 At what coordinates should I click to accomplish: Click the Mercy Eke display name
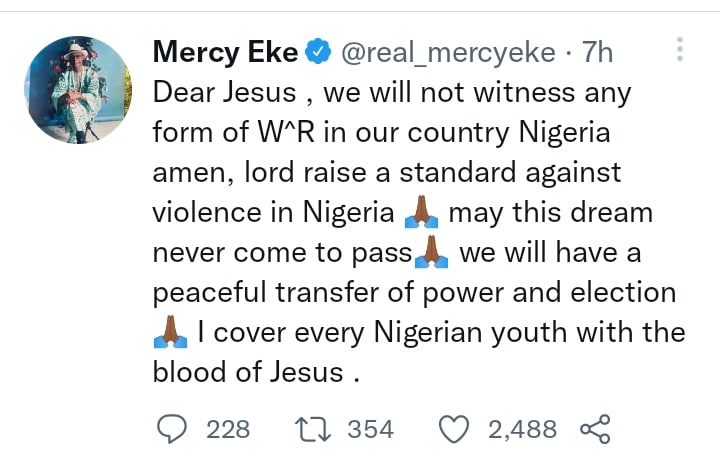pos(225,51)
